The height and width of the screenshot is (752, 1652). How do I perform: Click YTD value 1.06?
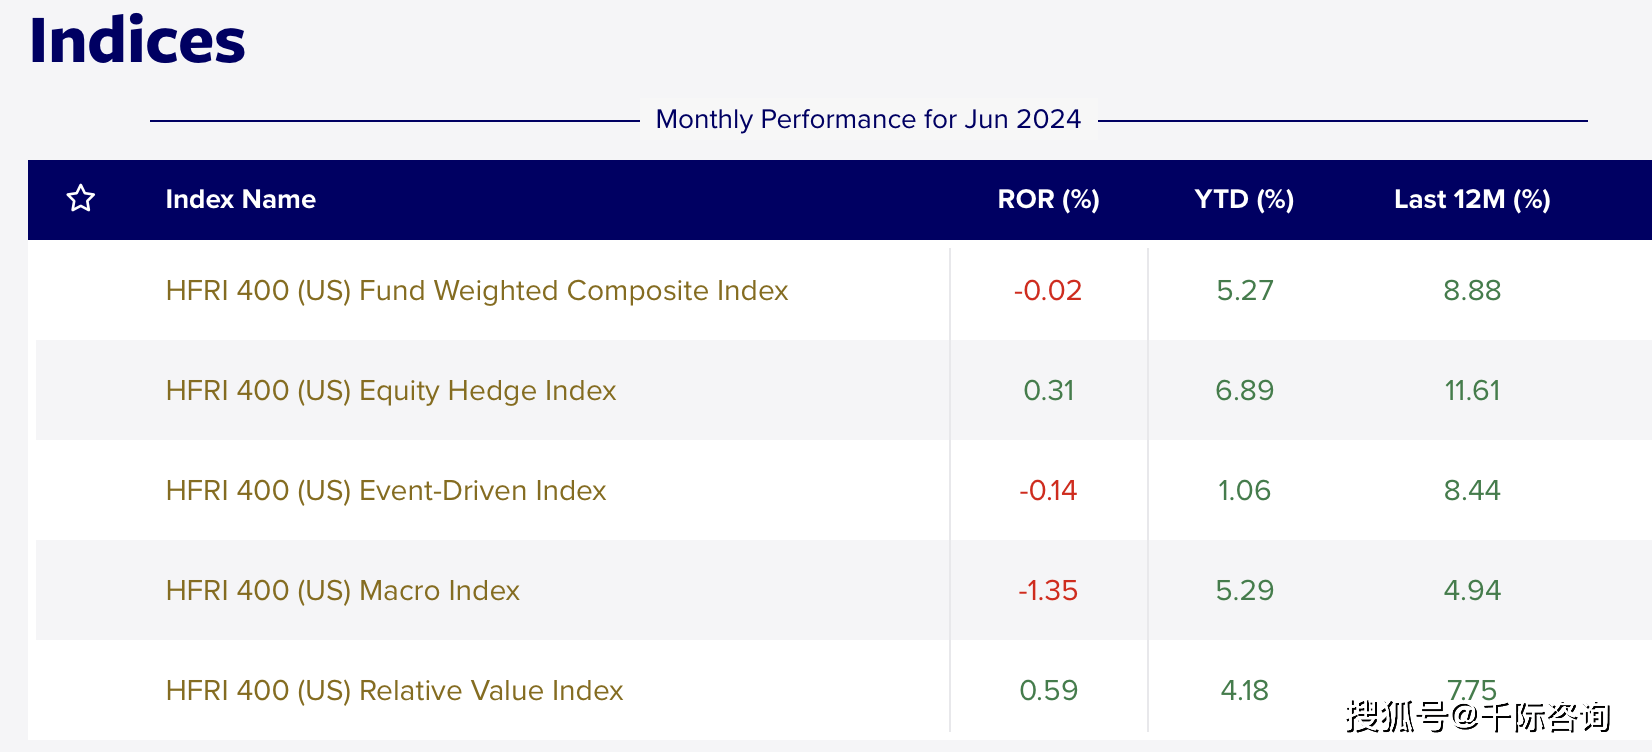click(1244, 490)
